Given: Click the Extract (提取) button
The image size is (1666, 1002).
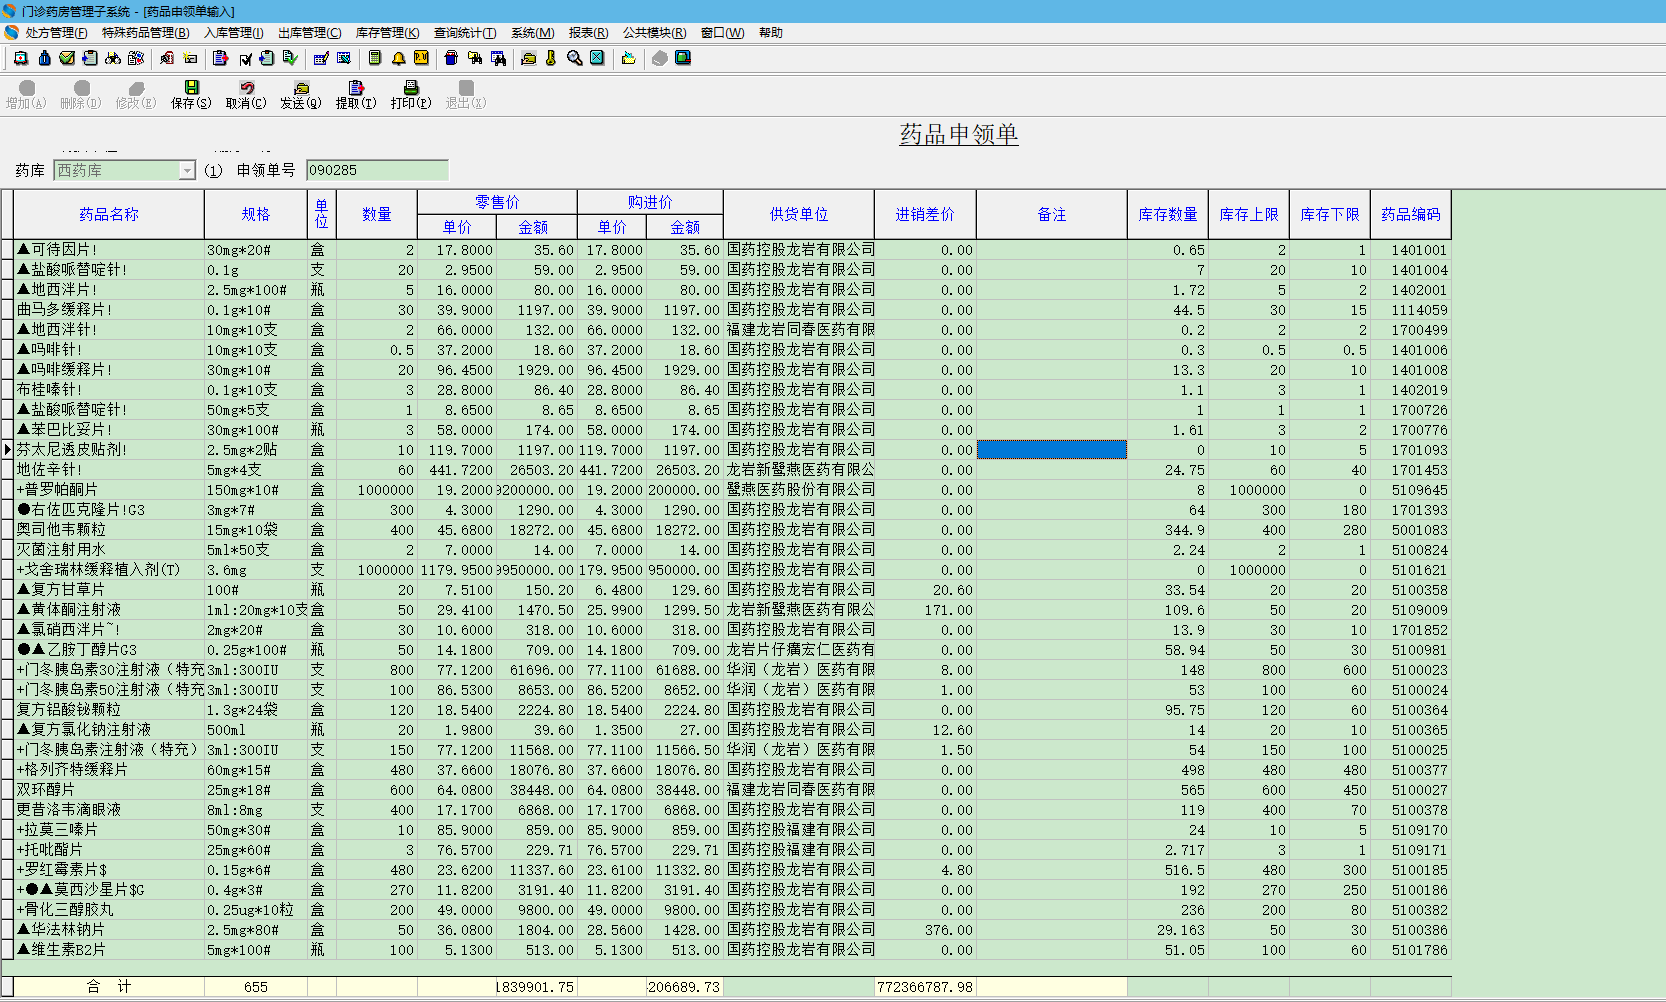Looking at the screenshot, I should coord(355,94).
